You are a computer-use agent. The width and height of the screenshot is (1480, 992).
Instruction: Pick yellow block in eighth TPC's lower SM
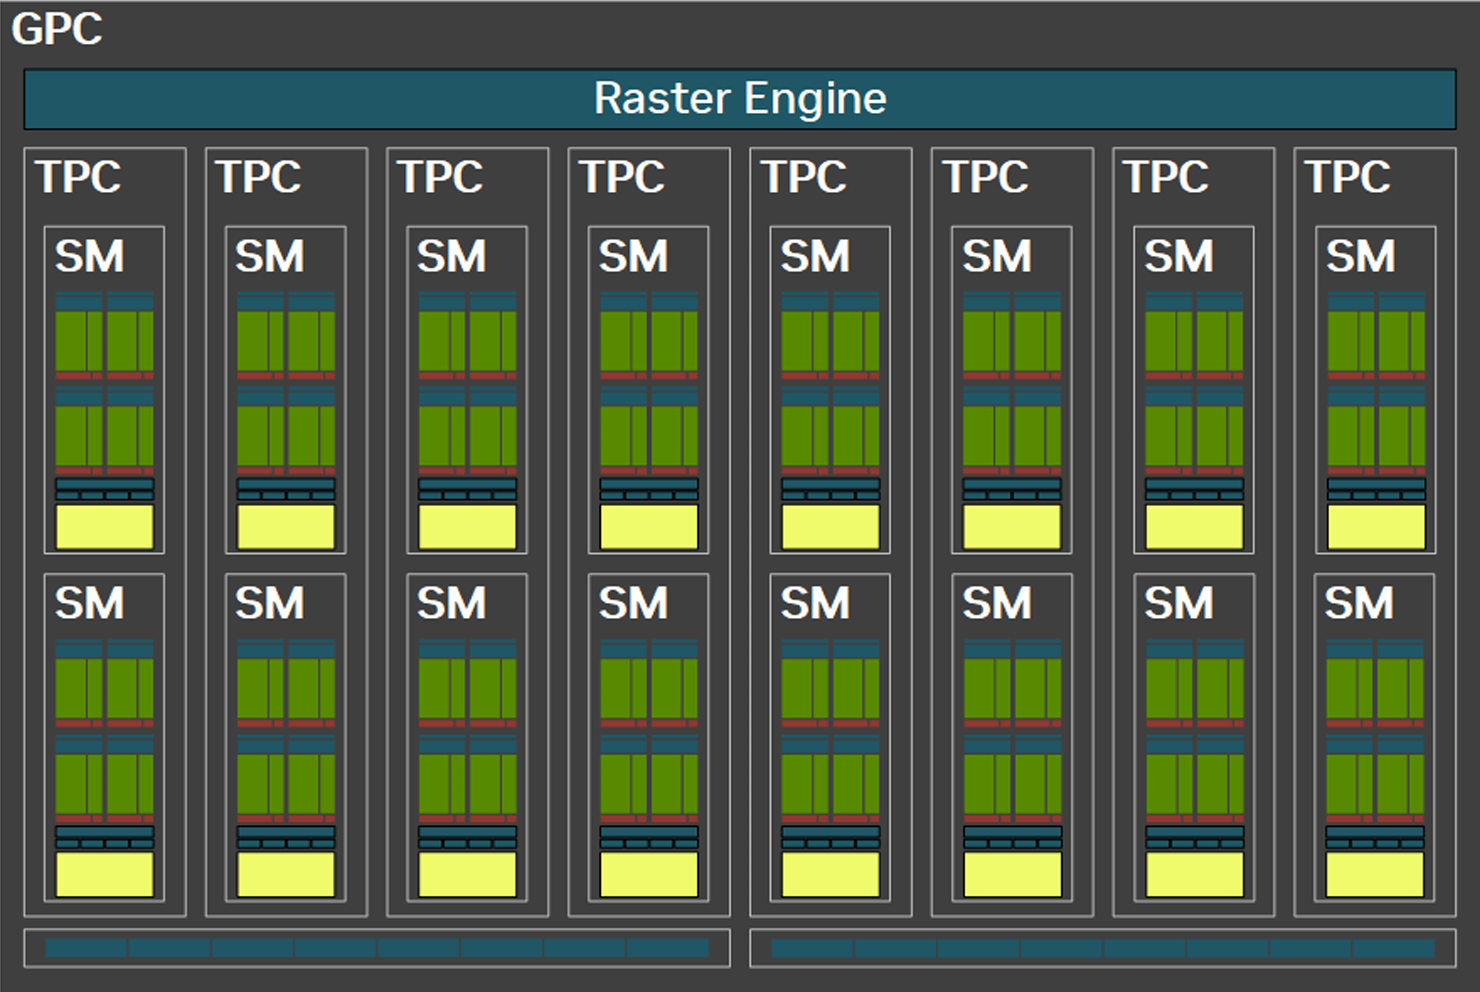(1375, 874)
